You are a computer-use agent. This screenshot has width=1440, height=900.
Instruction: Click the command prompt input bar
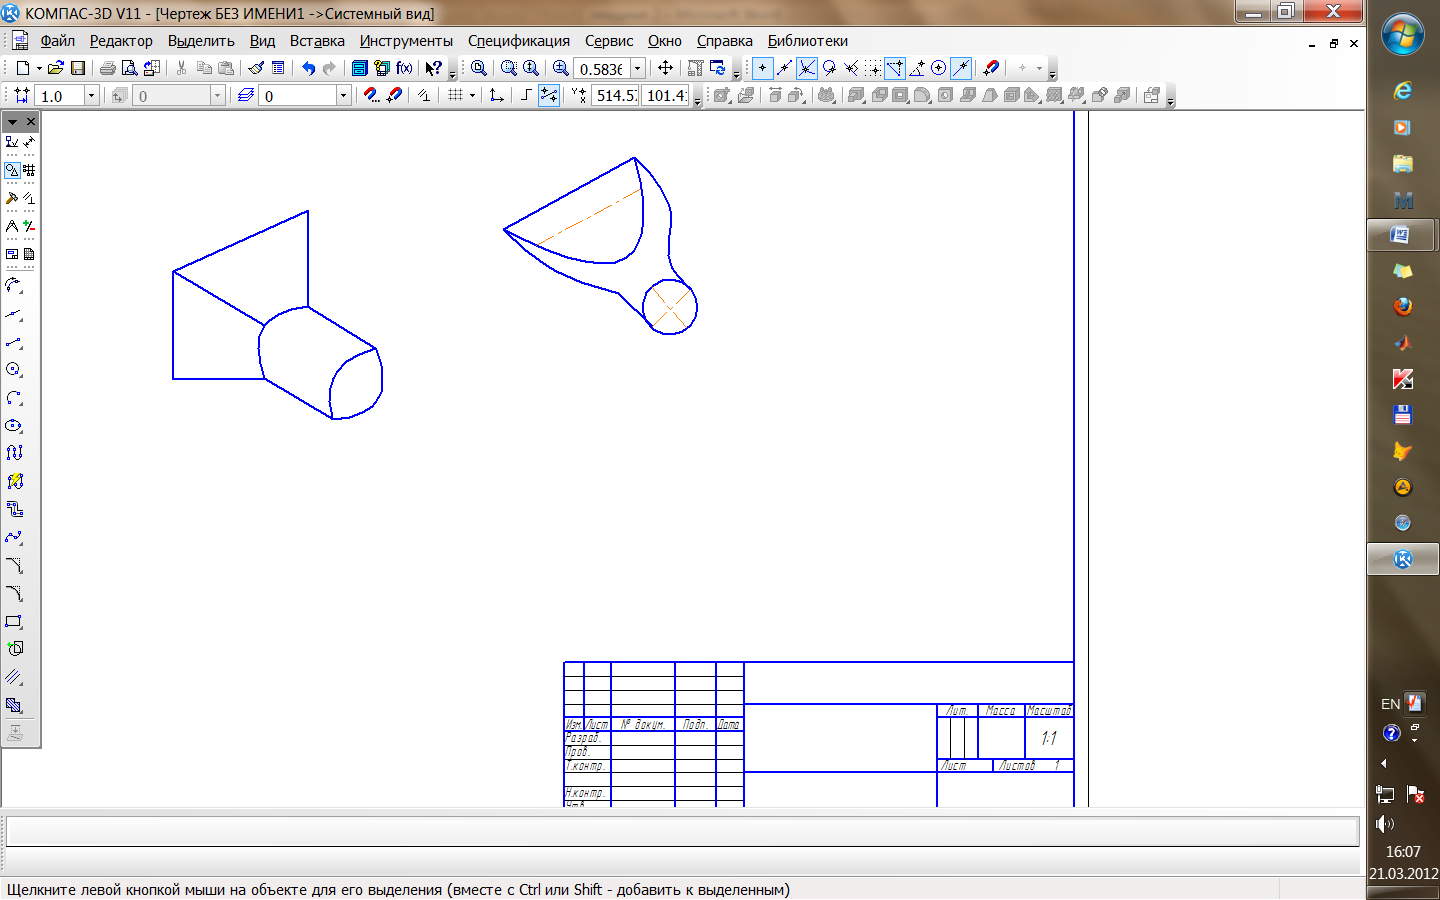pos(682,831)
